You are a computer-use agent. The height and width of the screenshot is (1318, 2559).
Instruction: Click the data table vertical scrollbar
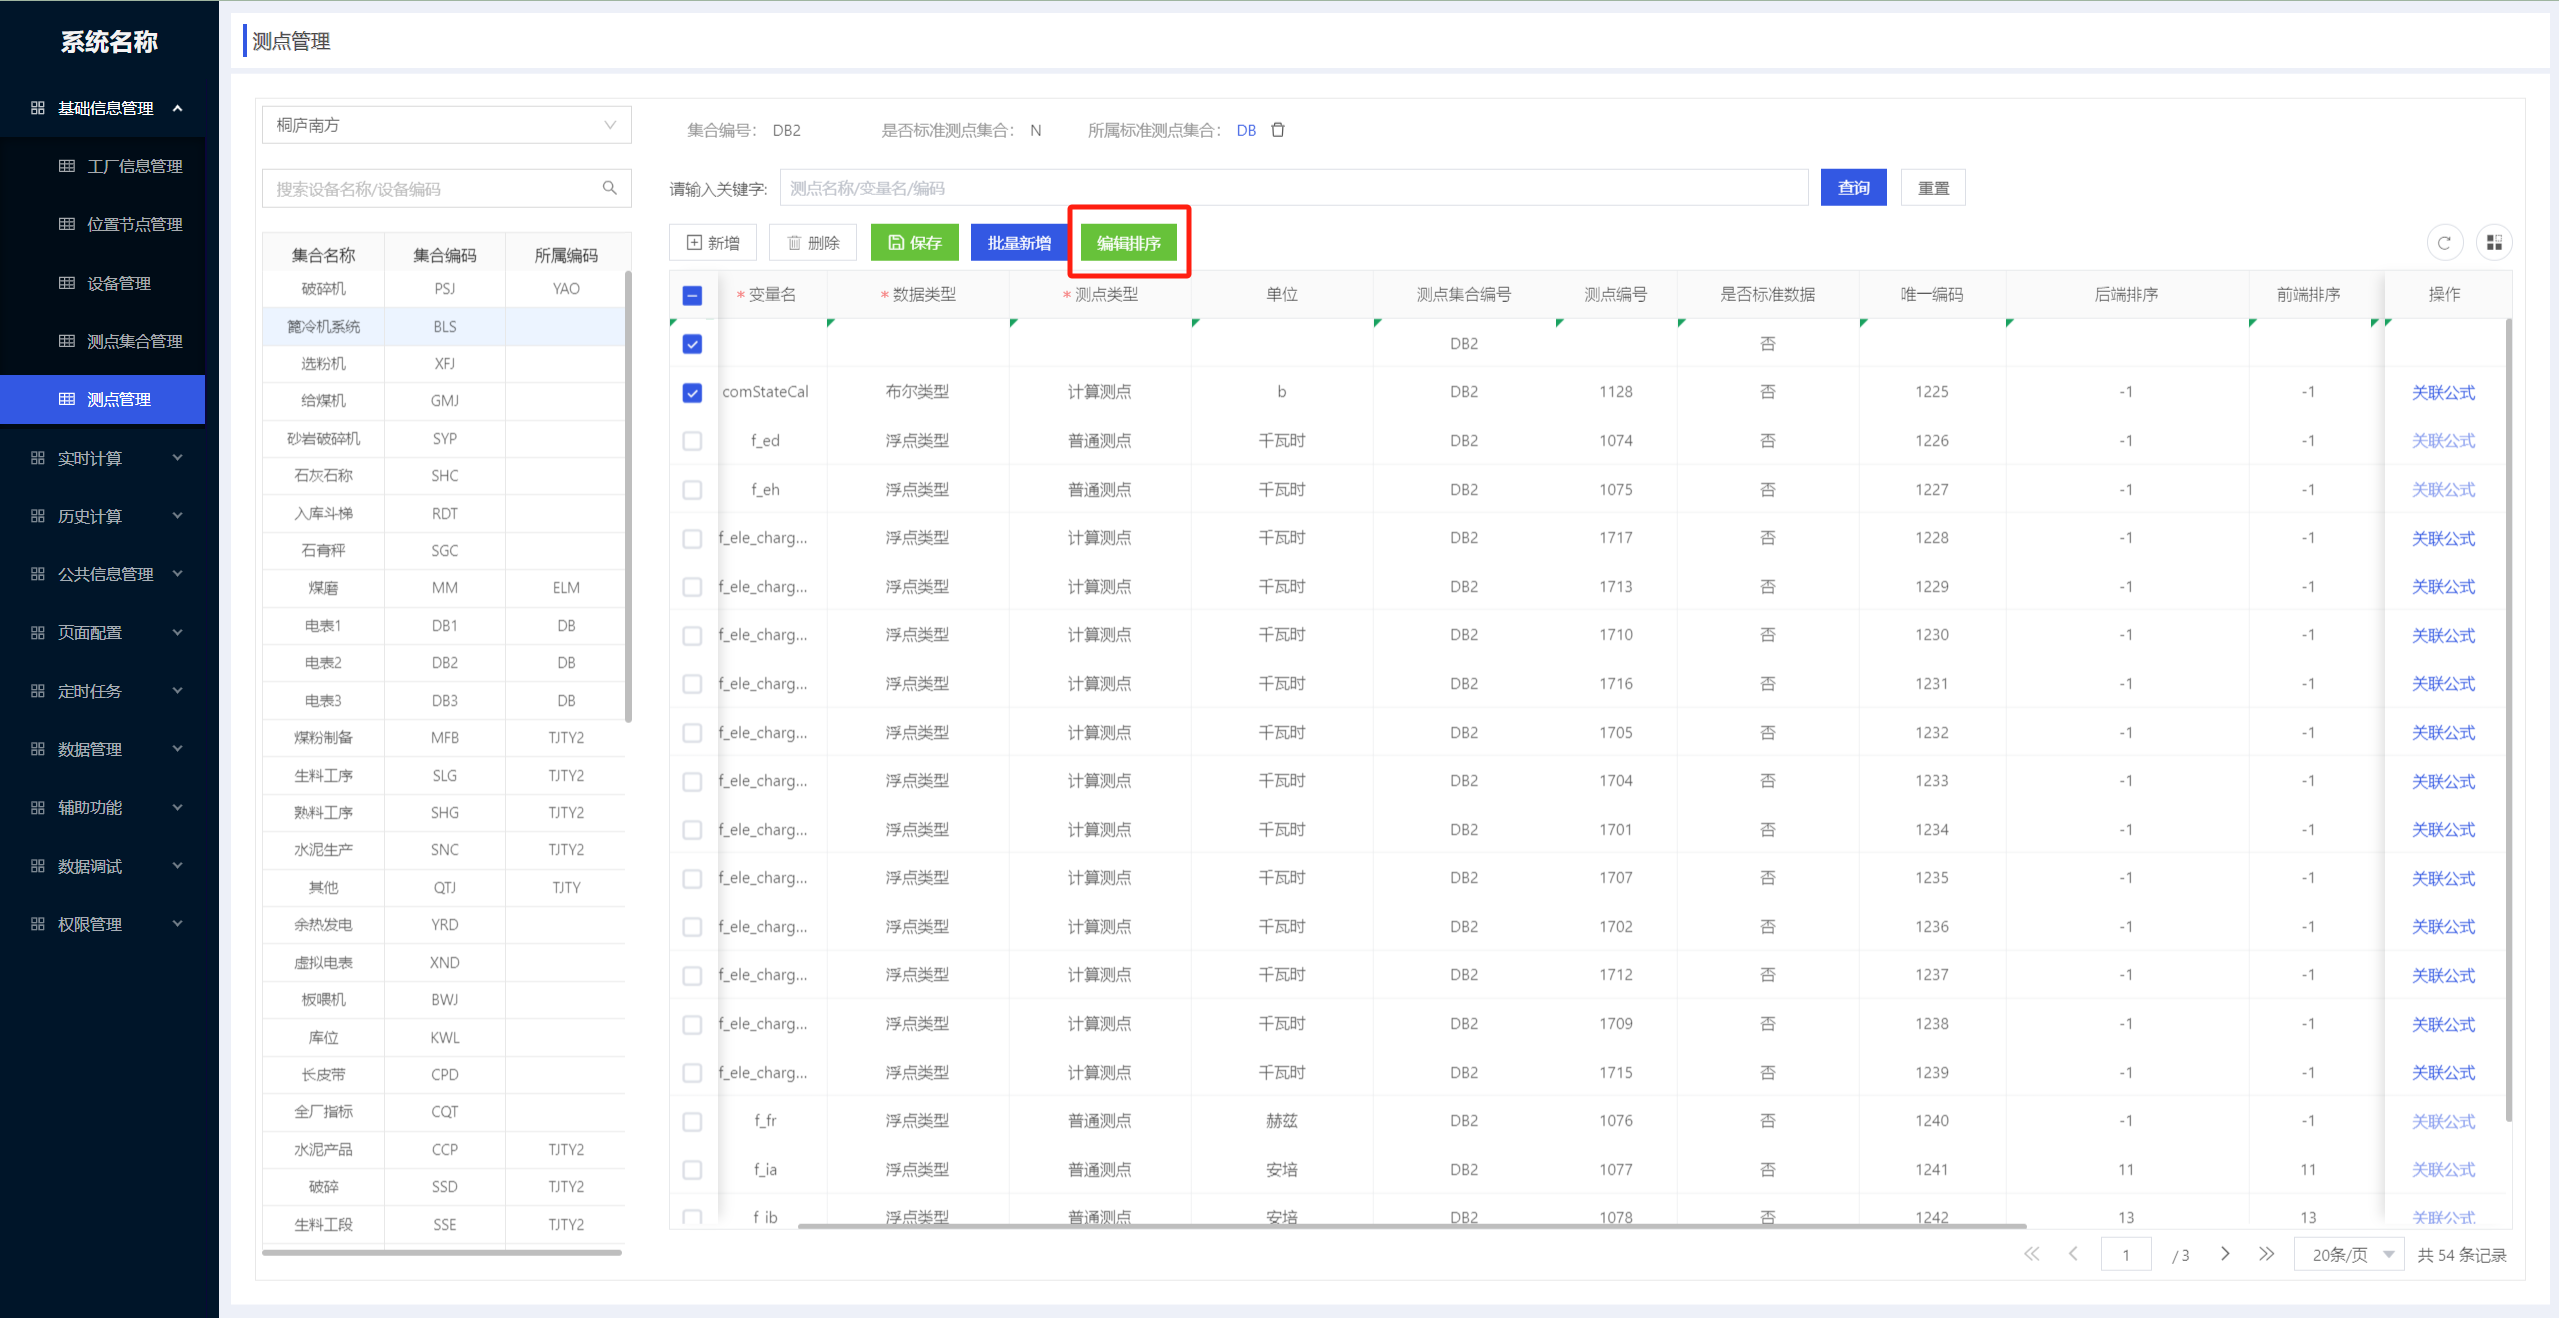click(x=2508, y=720)
